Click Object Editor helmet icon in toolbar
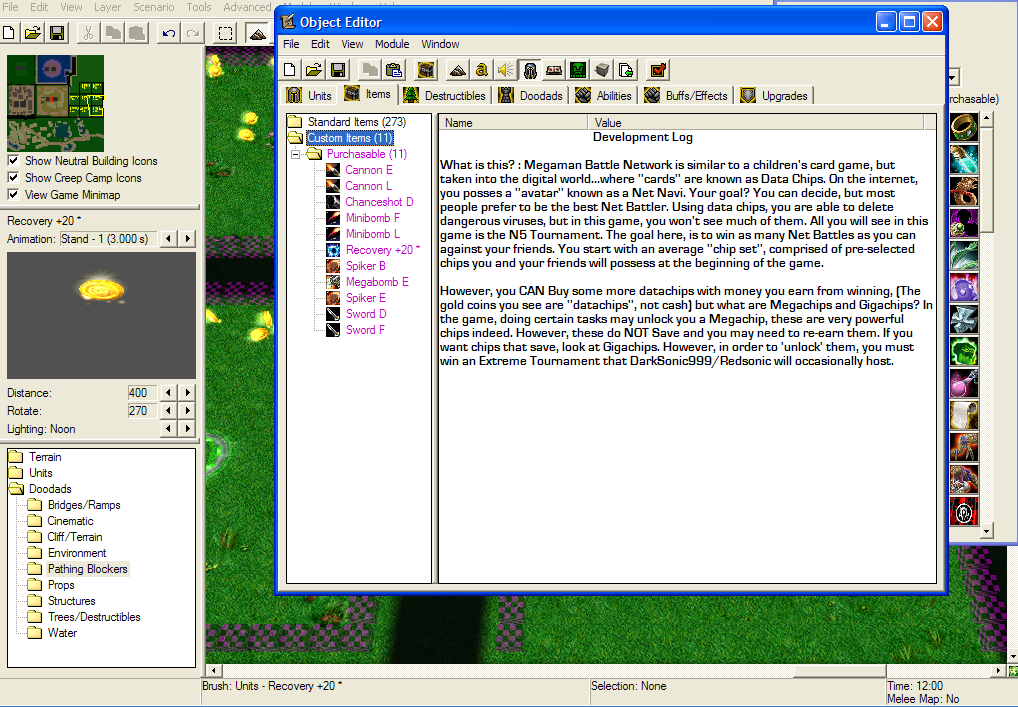1018x707 pixels. (x=530, y=70)
